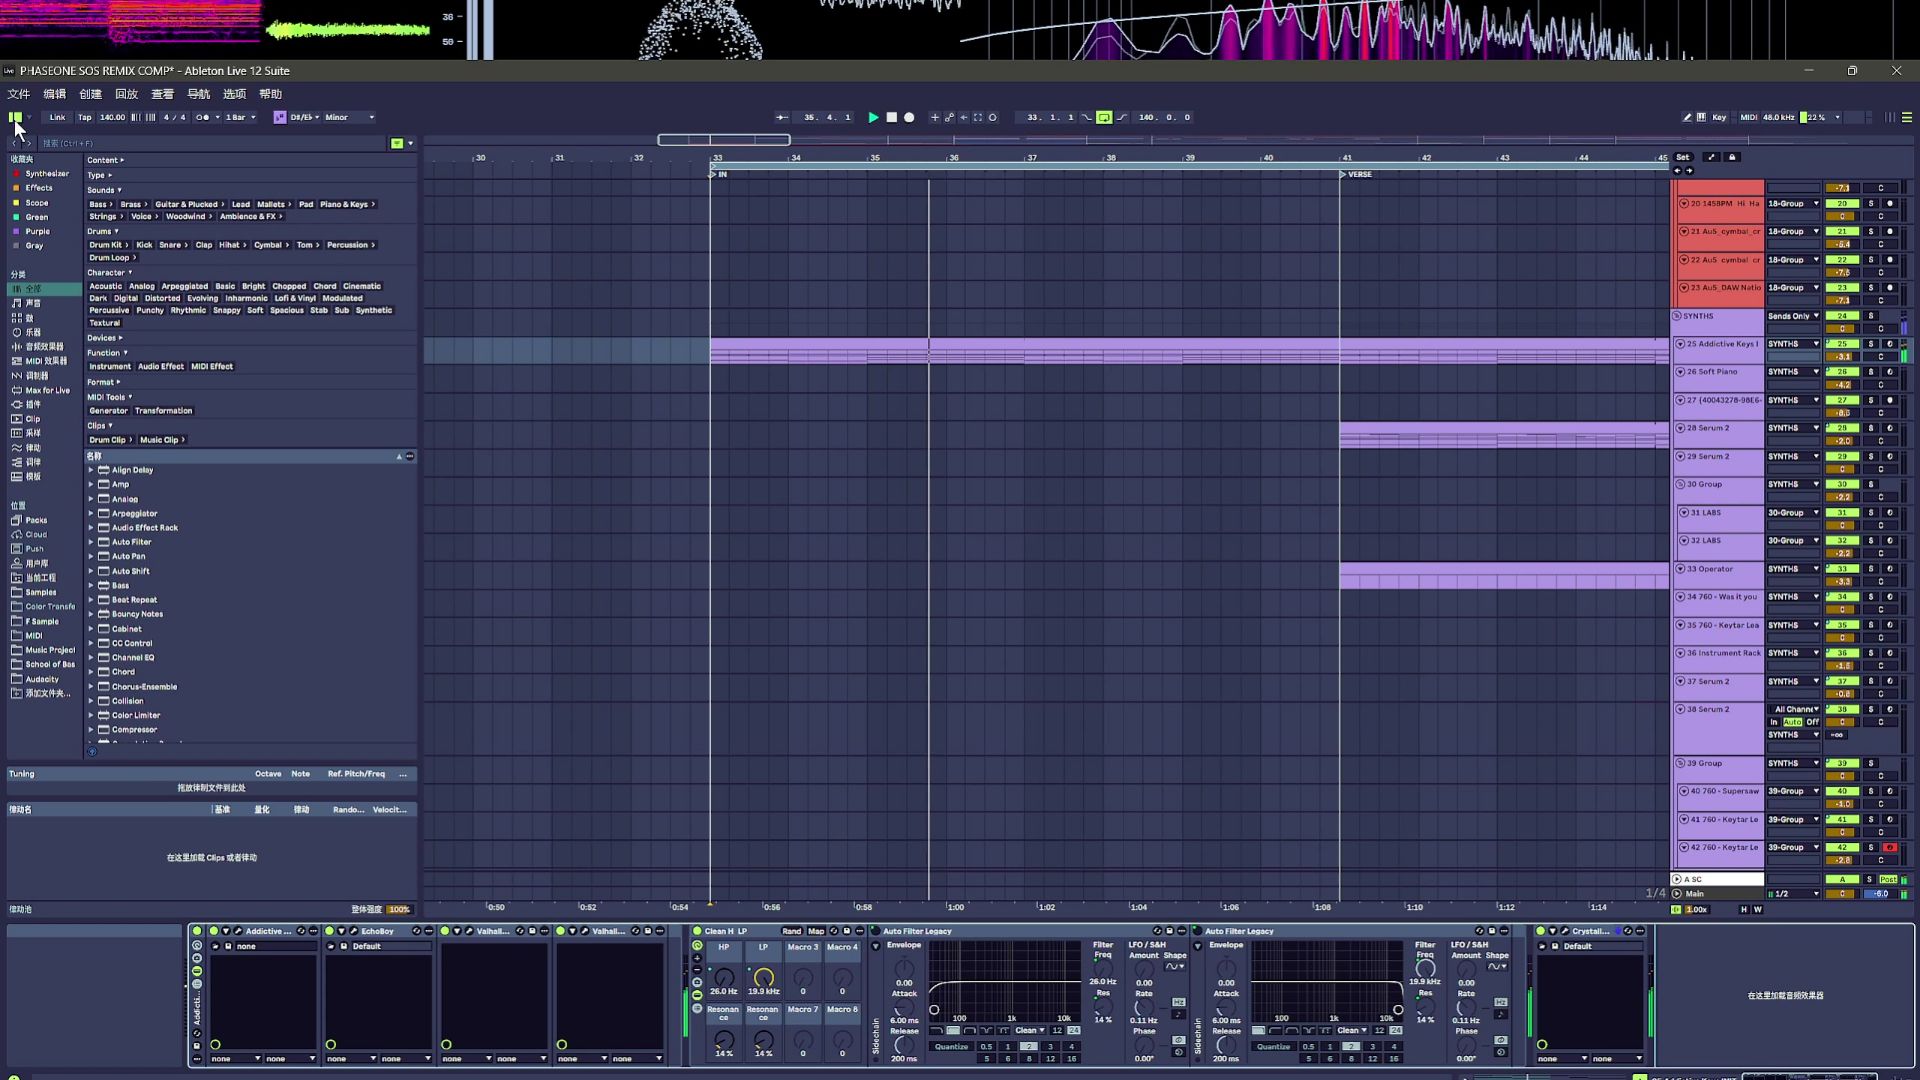
Task: Click the Follow playback icon
Action: (782, 117)
